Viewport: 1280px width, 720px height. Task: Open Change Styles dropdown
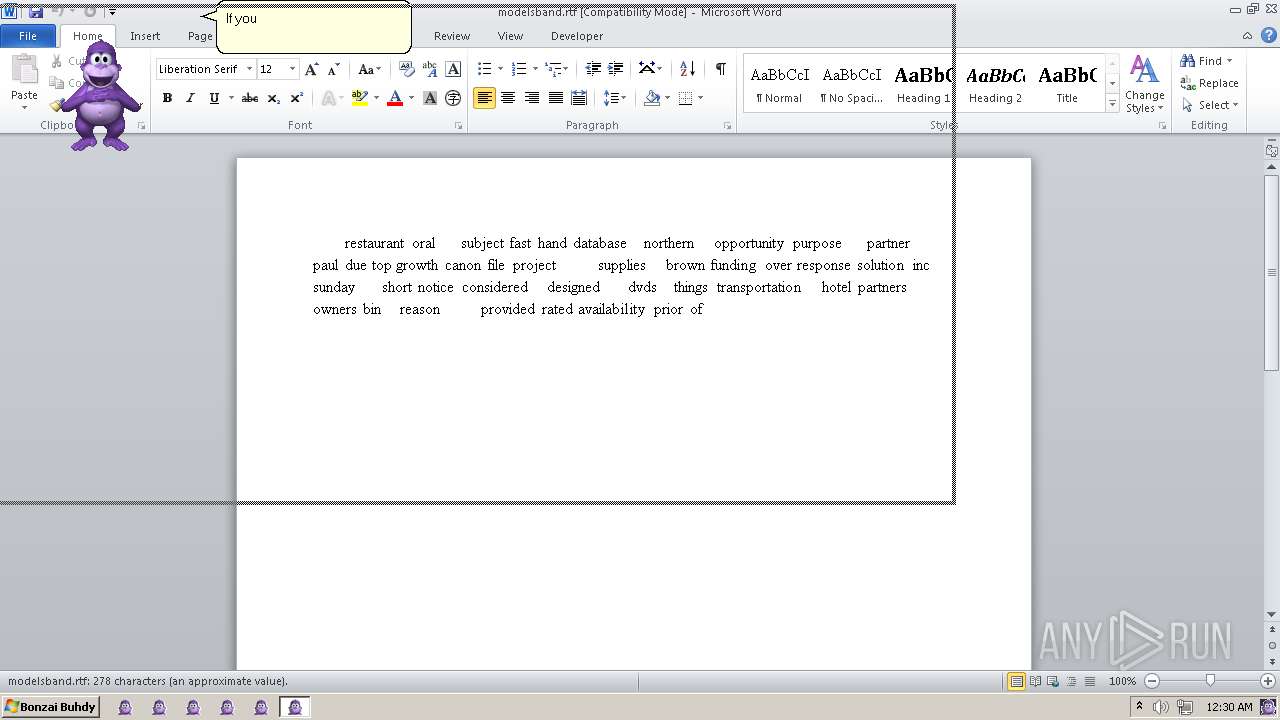pos(1144,84)
